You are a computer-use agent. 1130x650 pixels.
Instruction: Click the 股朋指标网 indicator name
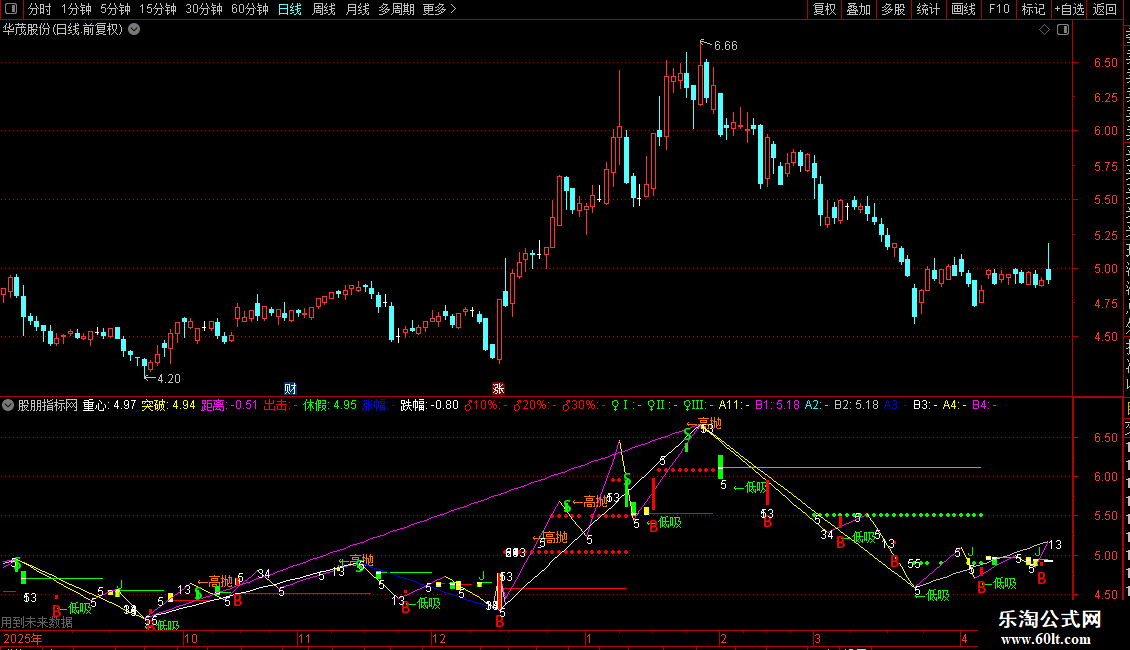[48, 405]
